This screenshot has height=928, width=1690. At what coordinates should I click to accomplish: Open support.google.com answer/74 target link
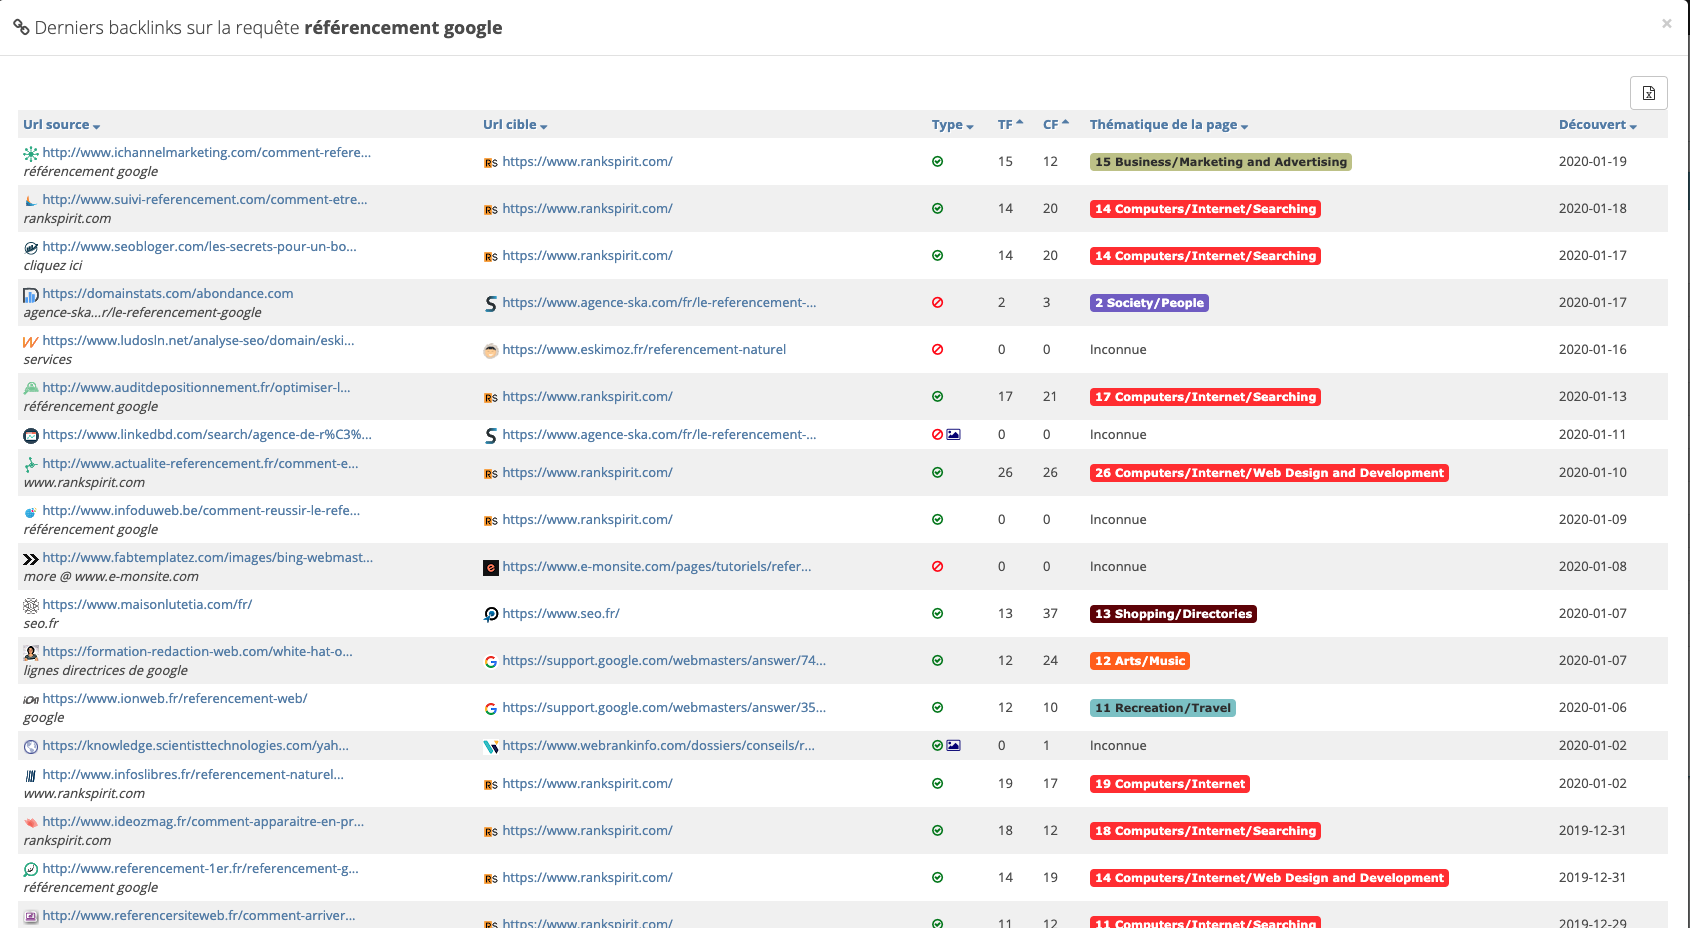pos(664,661)
